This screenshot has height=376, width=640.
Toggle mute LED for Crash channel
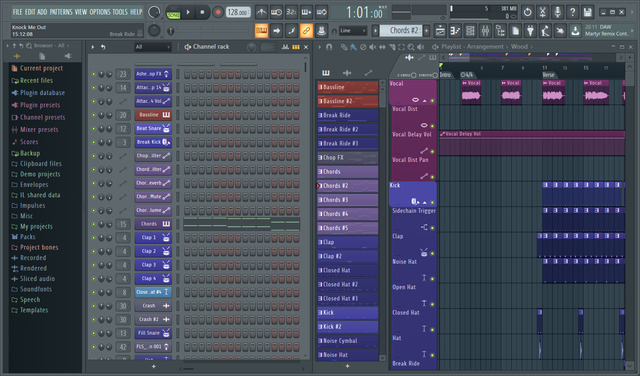pyautogui.click(x=93, y=306)
